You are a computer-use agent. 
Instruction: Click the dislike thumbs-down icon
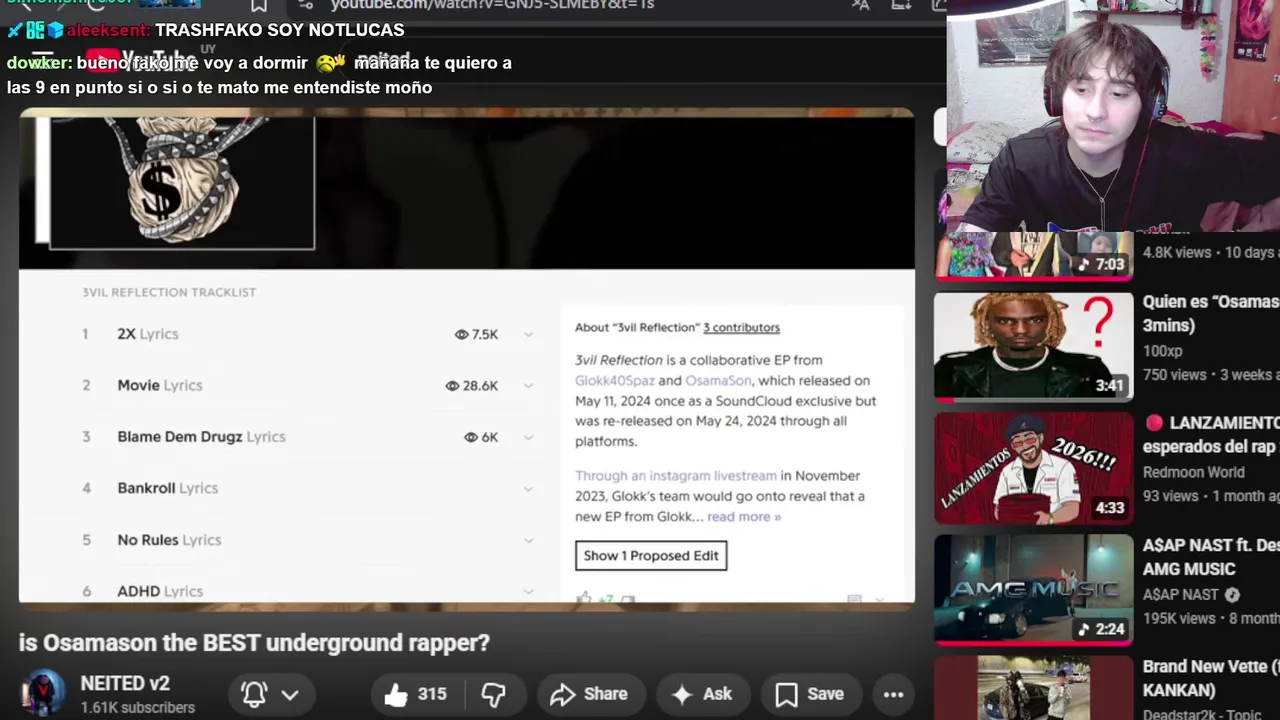click(x=493, y=694)
